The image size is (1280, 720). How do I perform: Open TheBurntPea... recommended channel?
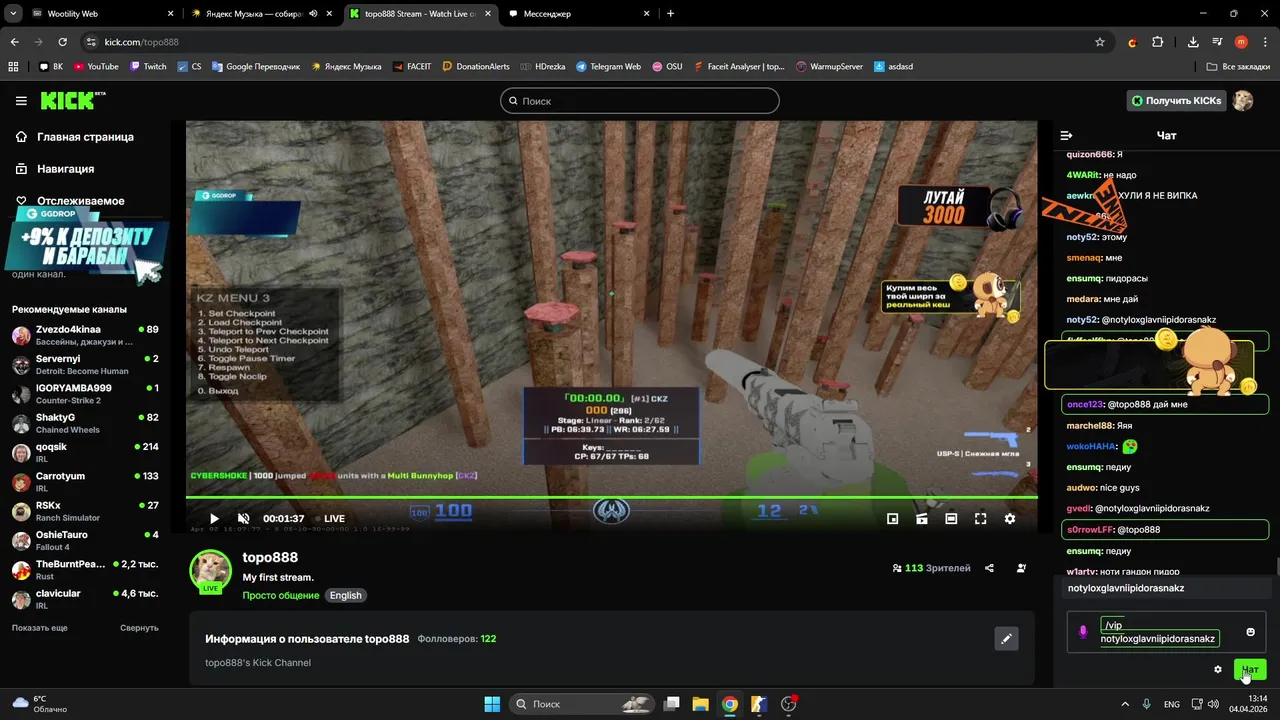[x=85, y=570]
